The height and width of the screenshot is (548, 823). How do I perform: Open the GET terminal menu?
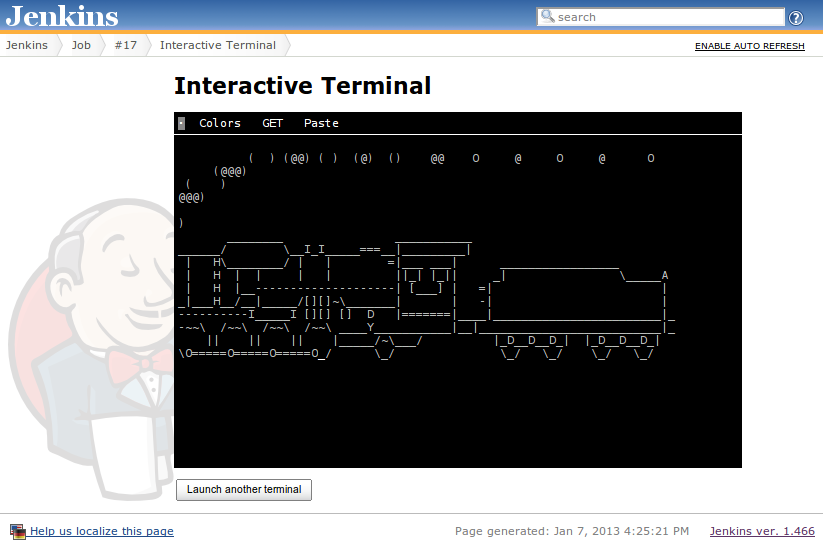(272, 123)
